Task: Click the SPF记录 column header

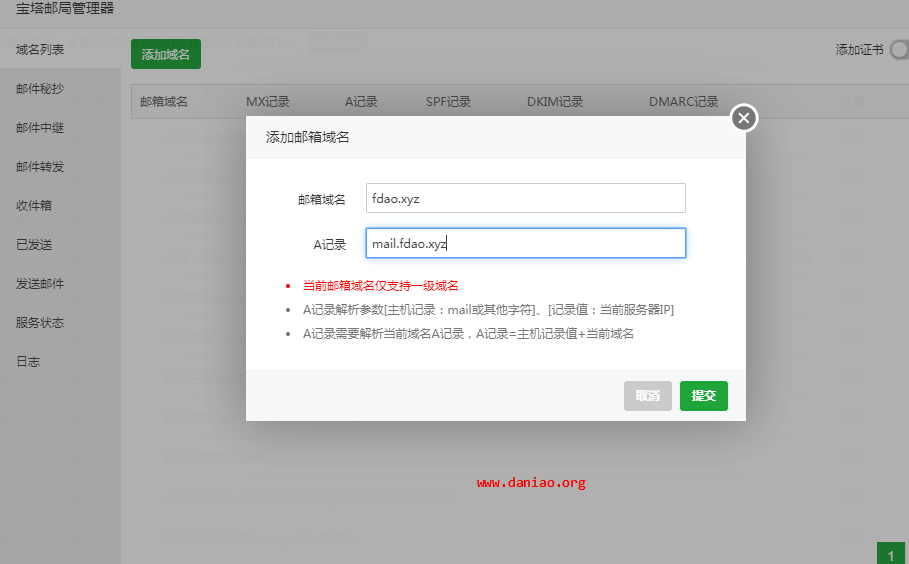Action: pyautogui.click(x=448, y=101)
